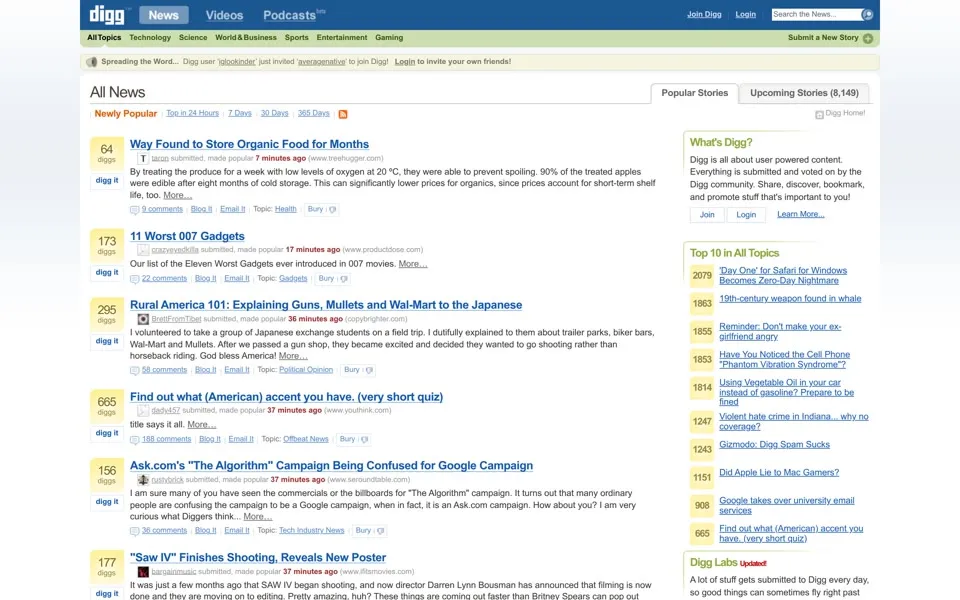Filter by 7 Days
The image size is (960, 600).
coord(239,113)
